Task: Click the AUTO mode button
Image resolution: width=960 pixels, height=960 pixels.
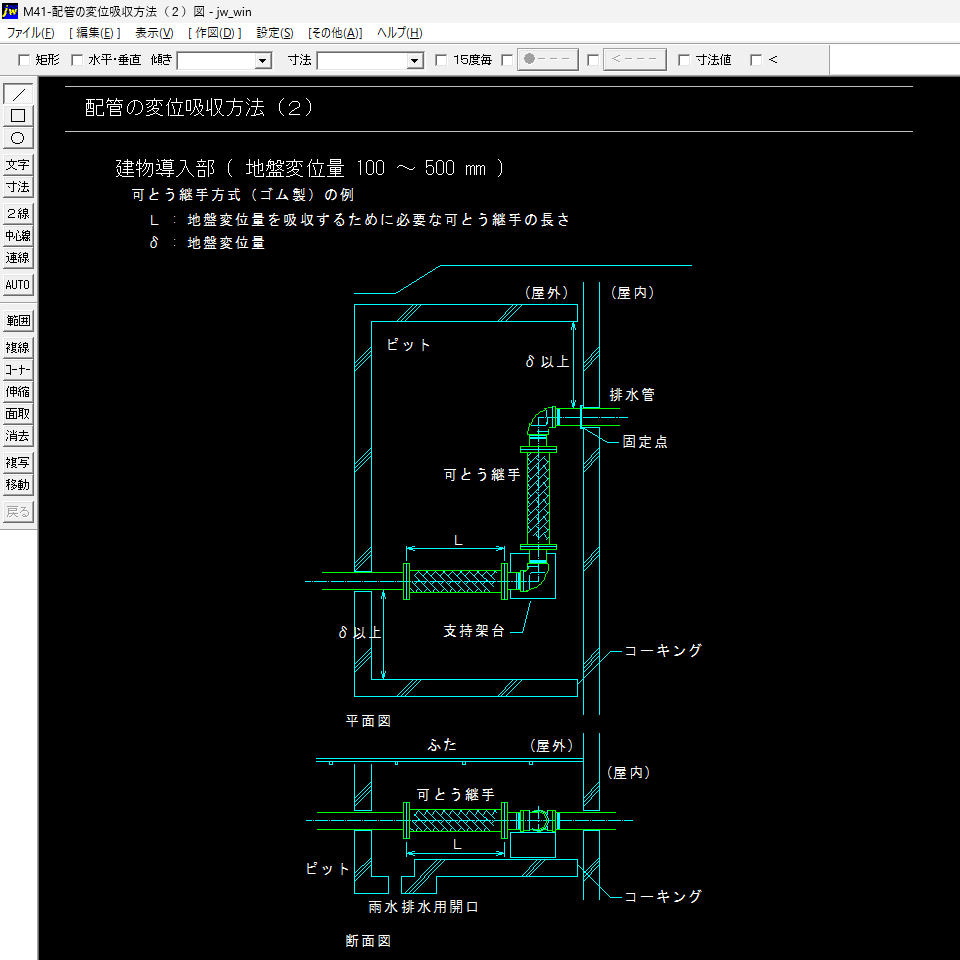Action: coord(18,285)
